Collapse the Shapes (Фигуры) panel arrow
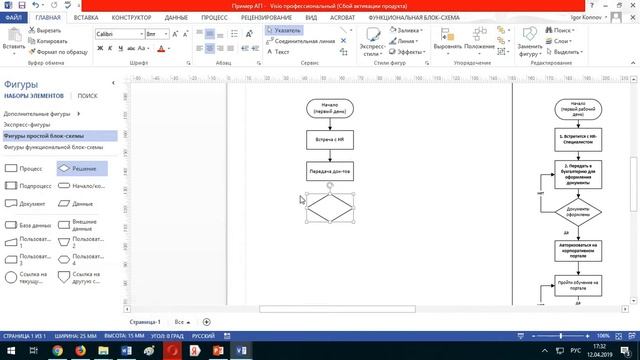The width and height of the screenshot is (640, 360). [113, 83]
